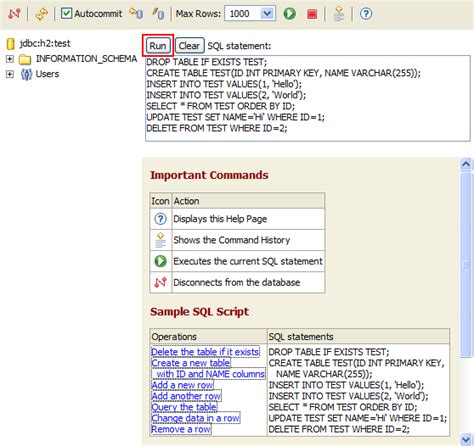The height and width of the screenshot is (446, 474).
Task: Toggle the Autocommit checkbox
Action: click(66, 13)
